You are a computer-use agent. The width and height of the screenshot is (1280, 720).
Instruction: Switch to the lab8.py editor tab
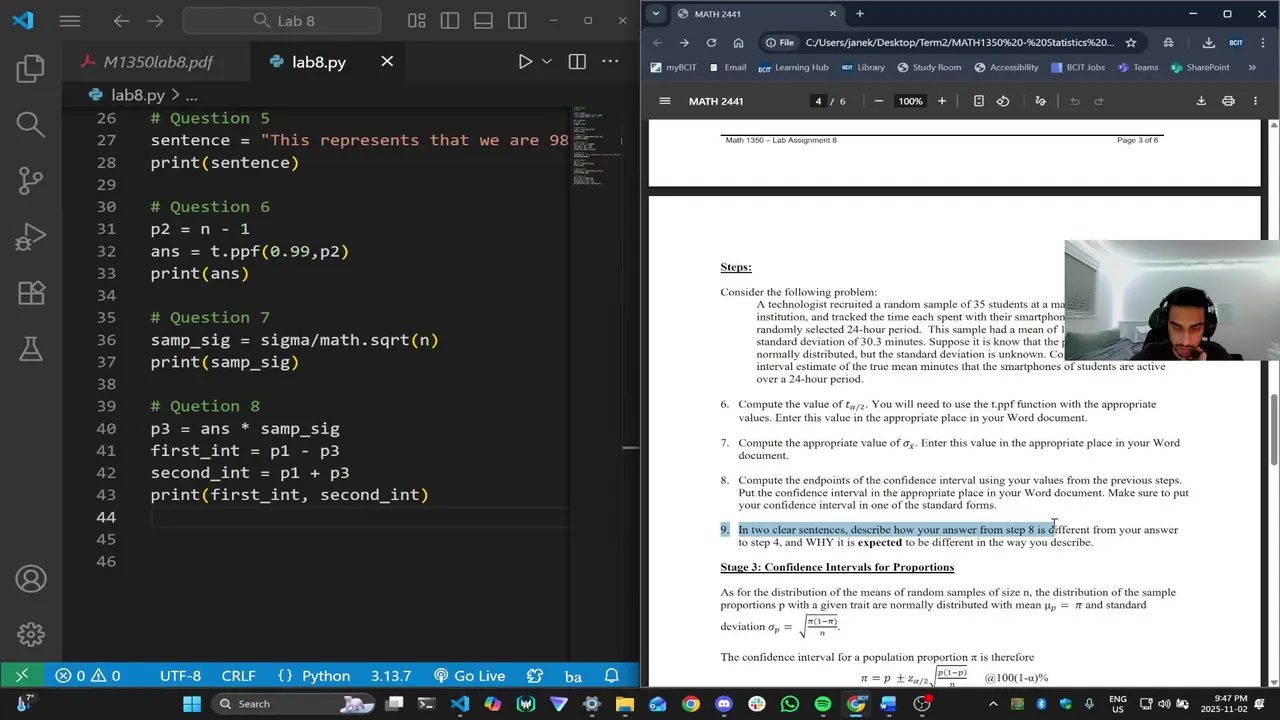click(x=319, y=62)
